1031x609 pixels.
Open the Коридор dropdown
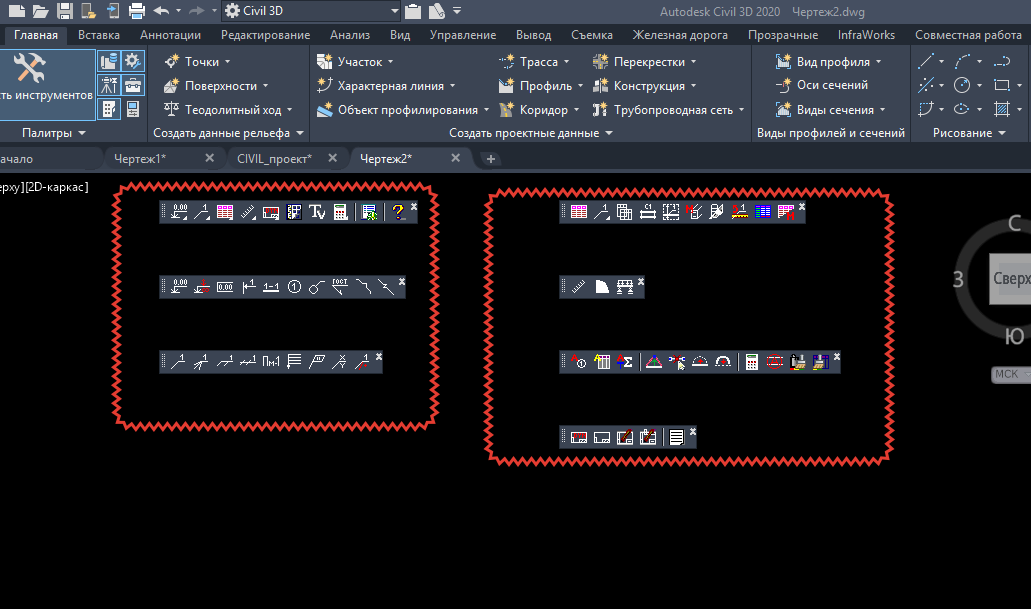pos(577,110)
